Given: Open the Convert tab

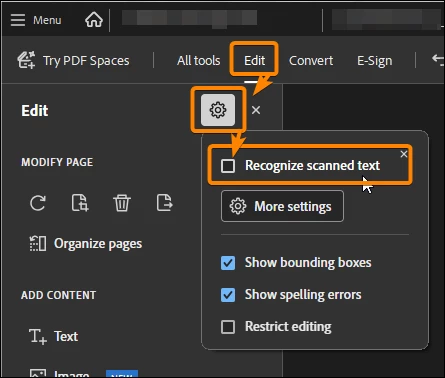Looking at the screenshot, I should [x=311, y=61].
